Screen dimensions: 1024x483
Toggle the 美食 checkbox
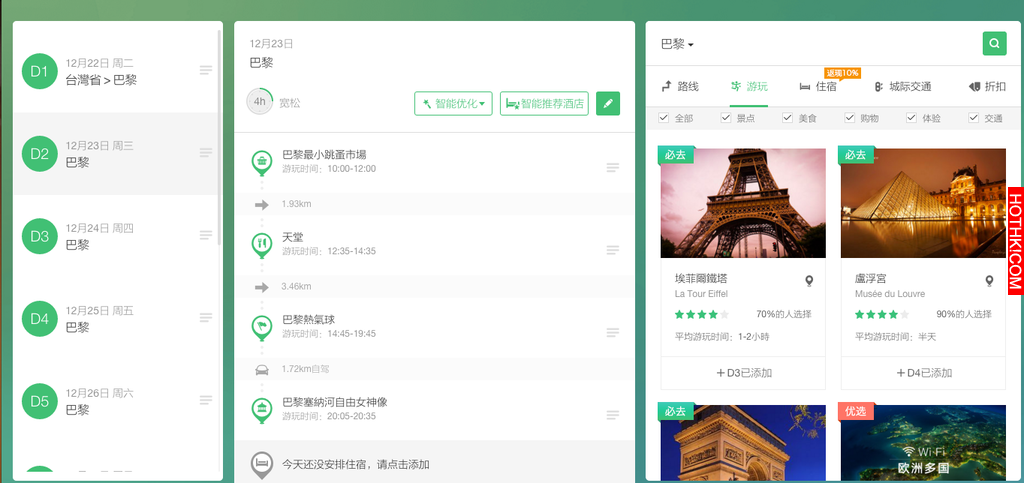pos(788,117)
